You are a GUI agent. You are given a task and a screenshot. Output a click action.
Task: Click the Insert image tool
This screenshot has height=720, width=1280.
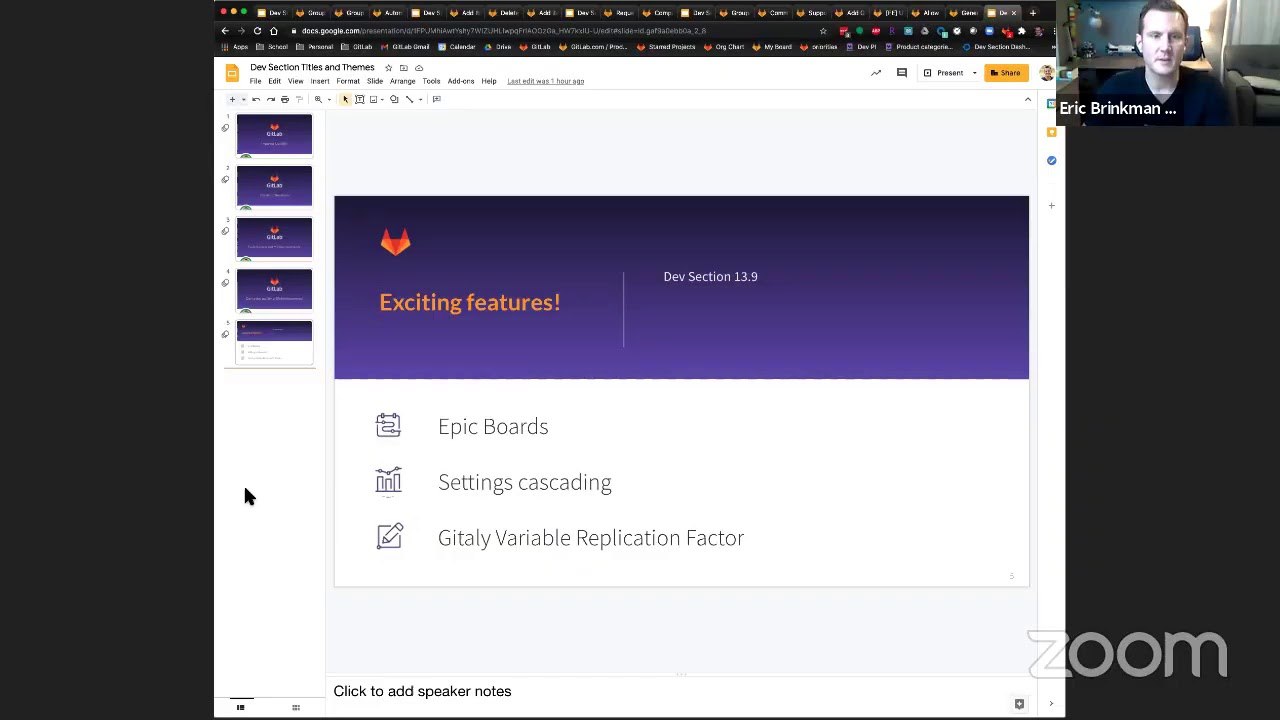click(373, 99)
